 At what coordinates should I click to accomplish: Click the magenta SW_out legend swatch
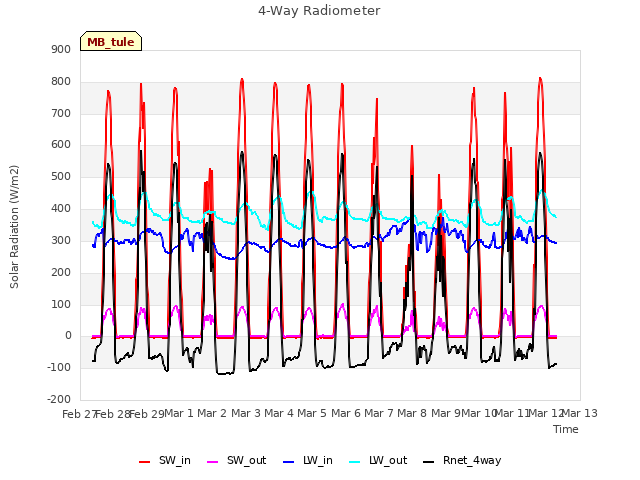click(213, 462)
